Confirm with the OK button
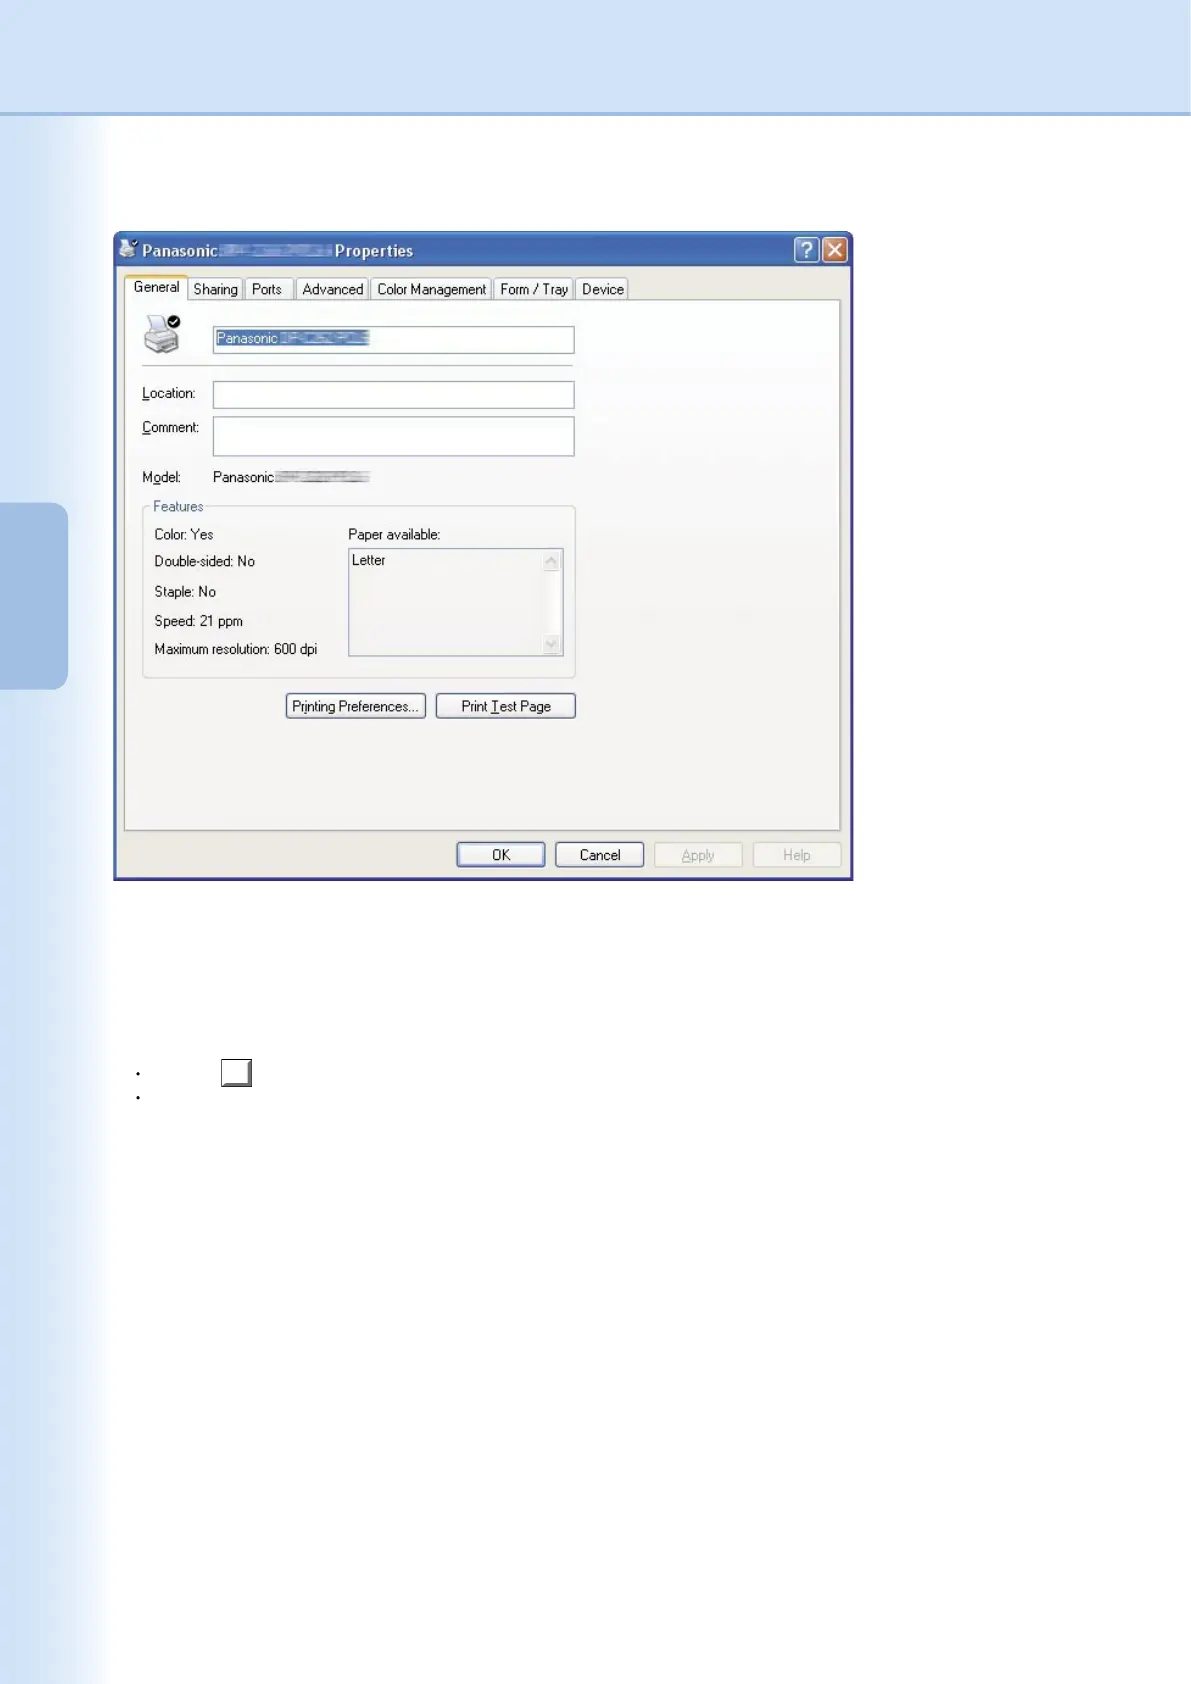1191x1684 pixels. click(501, 855)
